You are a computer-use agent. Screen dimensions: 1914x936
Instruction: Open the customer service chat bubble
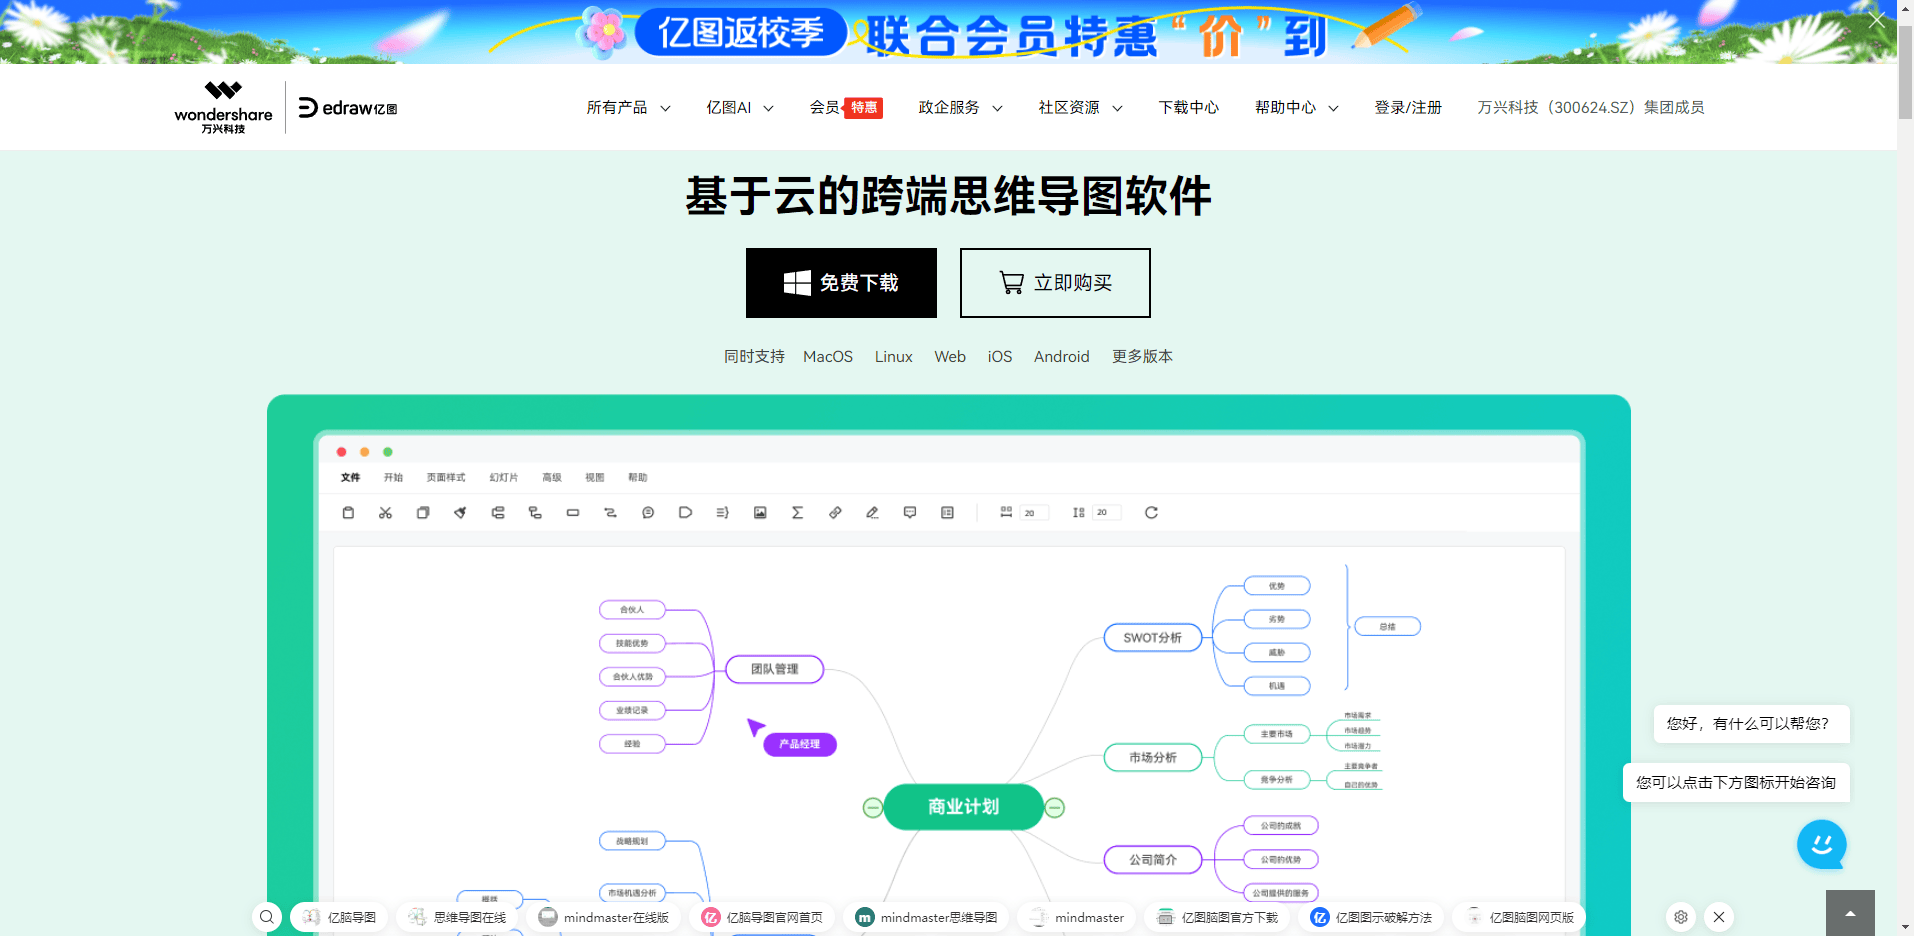tap(1822, 844)
